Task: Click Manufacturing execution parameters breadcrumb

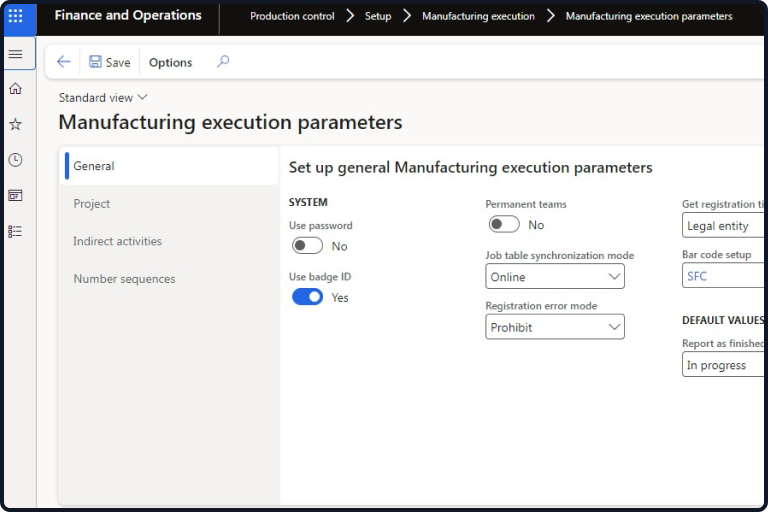Action: point(649,16)
